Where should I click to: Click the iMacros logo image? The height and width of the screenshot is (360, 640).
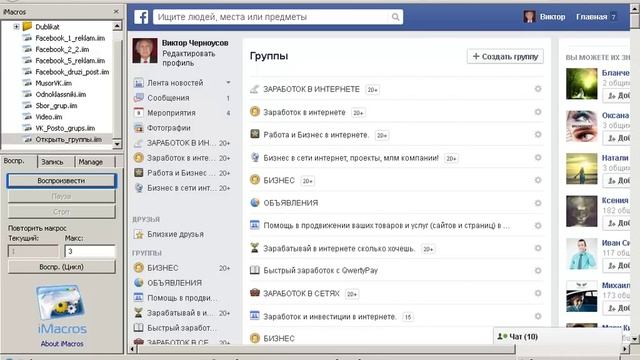[x=62, y=309]
